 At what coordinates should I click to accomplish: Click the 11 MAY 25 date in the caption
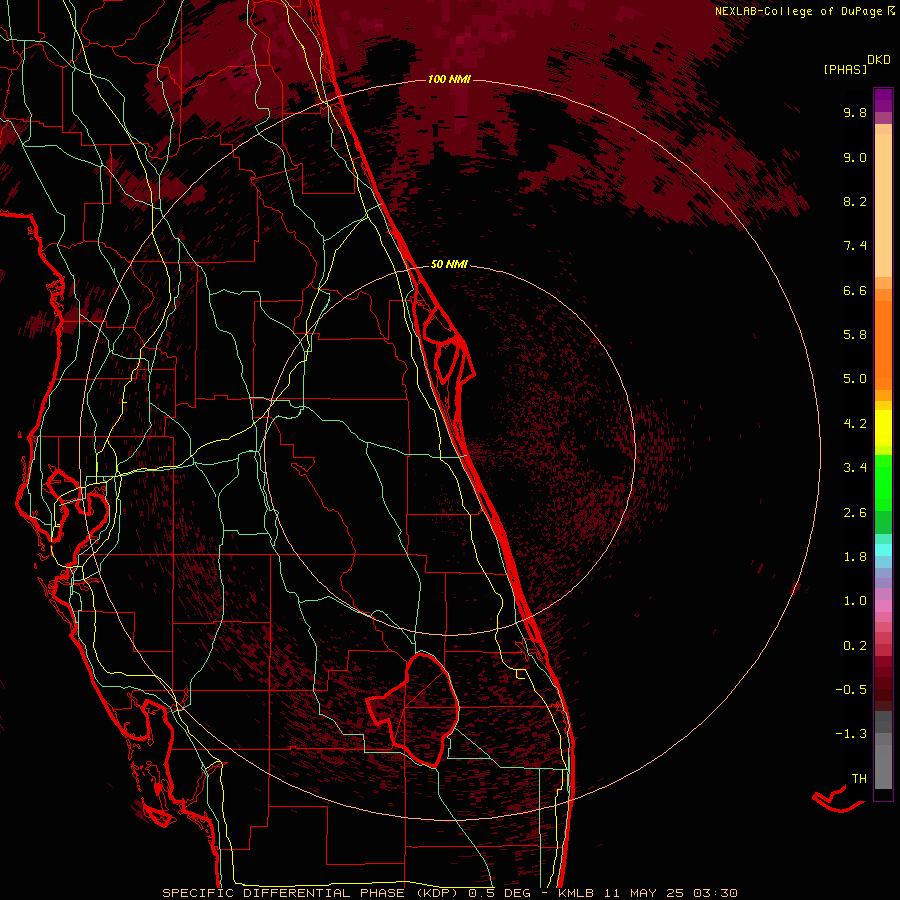[643, 893]
